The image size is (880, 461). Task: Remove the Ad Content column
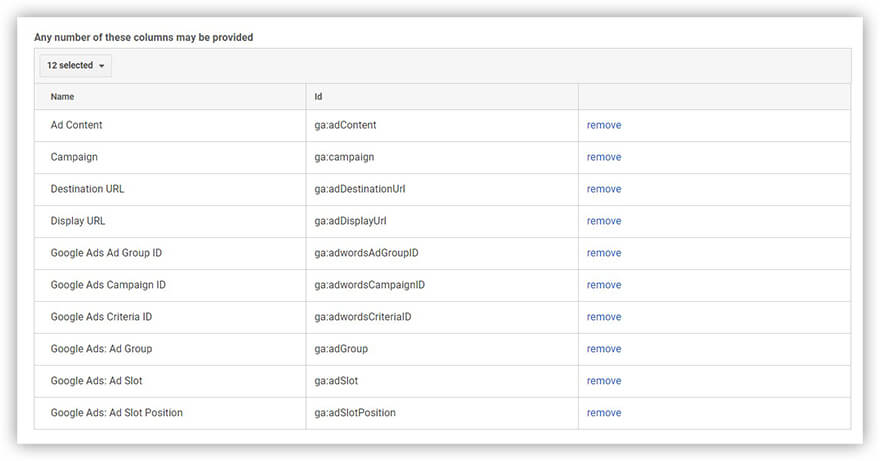pyautogui.click(x=603, y=125)
